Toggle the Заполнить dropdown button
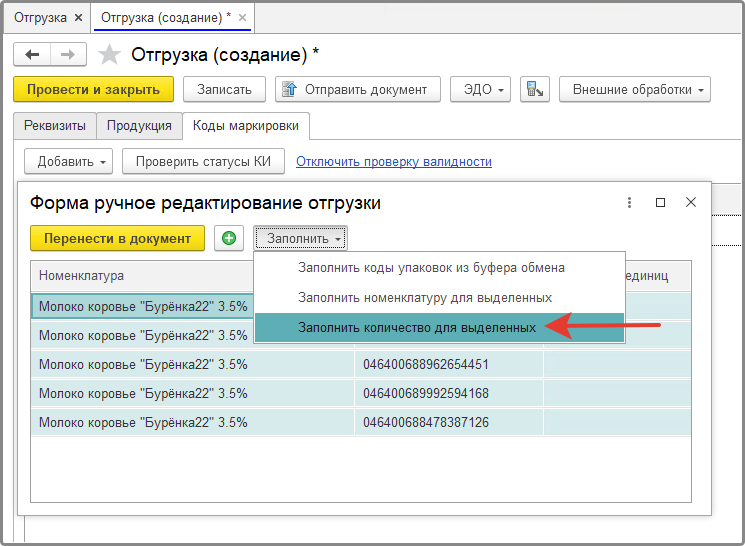745x546 pixels. (301, 238)
